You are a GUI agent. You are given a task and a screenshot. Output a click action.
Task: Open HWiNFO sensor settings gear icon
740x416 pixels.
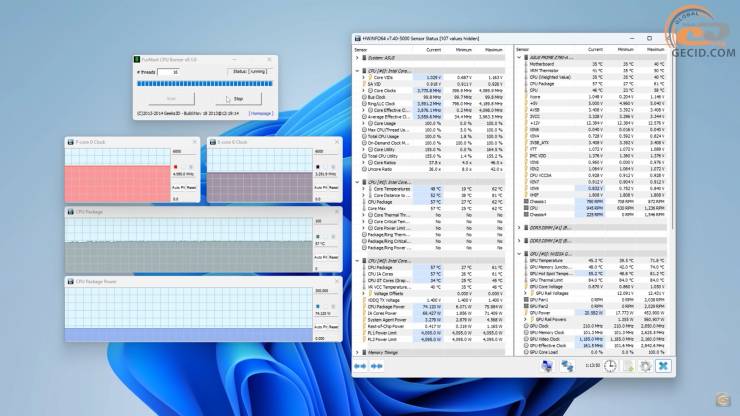coord(646,366)
